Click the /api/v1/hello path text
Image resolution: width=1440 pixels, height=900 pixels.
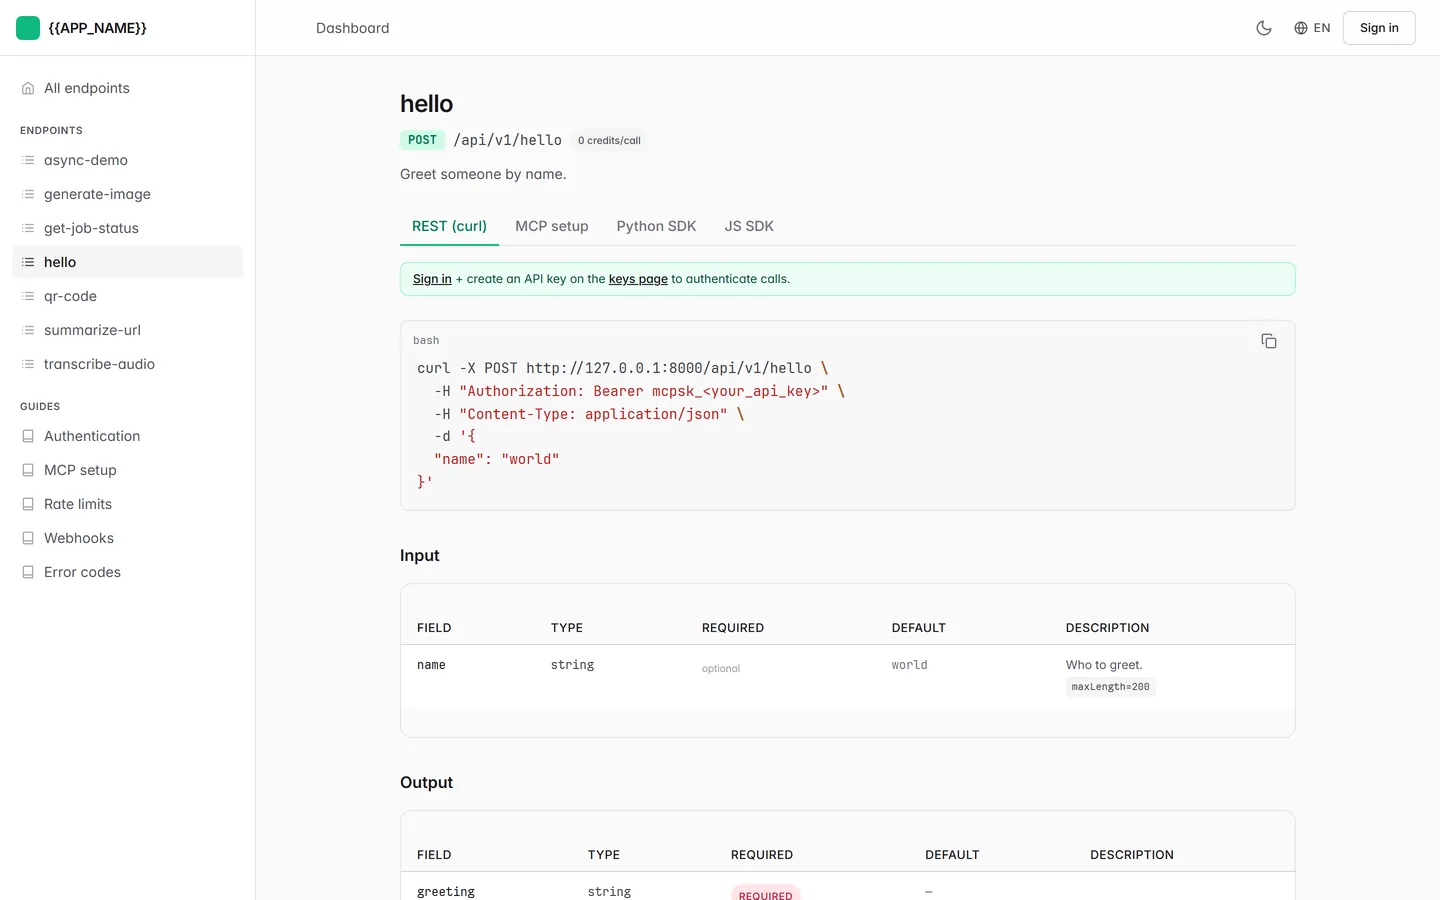[x=508, y=140]
